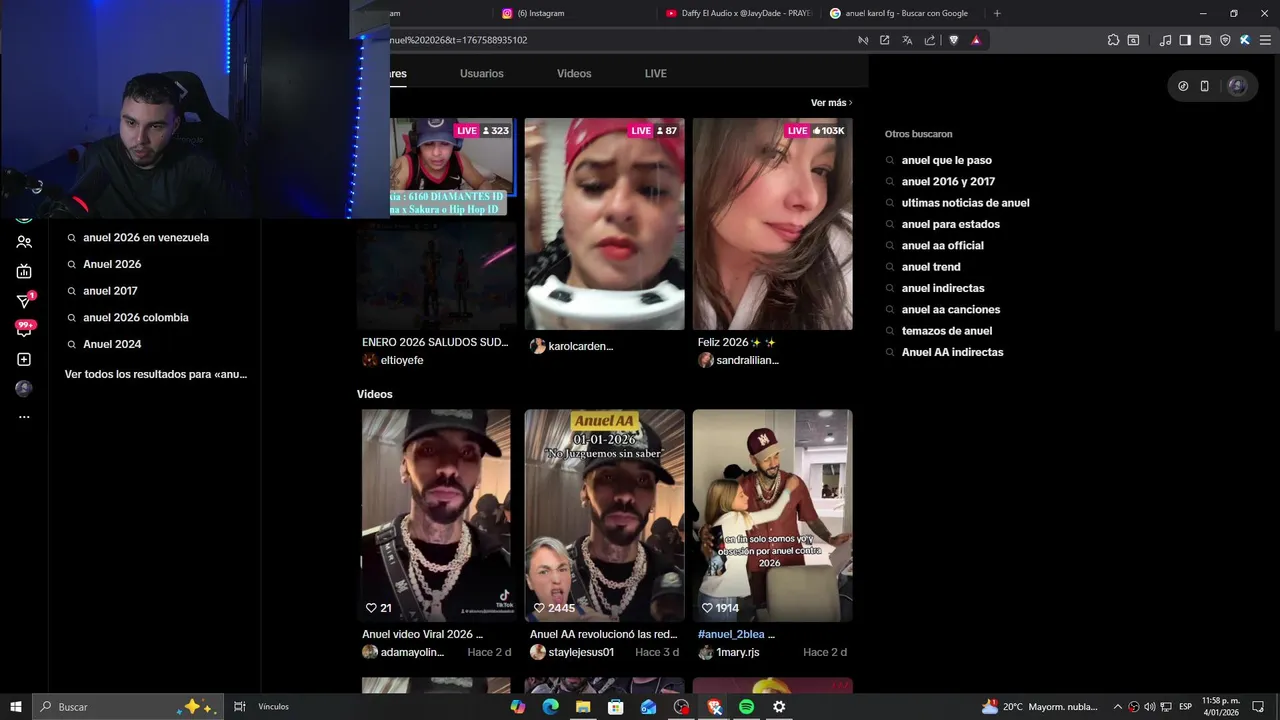Select suggestion Anuel 2024

112,344
